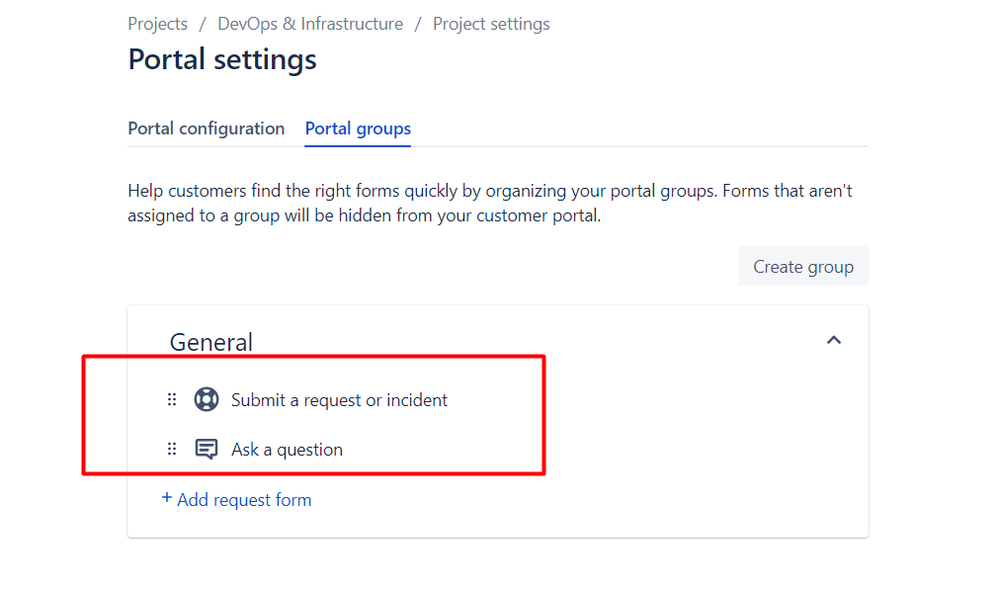Click the chat bubble icon for Ask a question
Screen dimensions: 999x590
coord(206,449)
